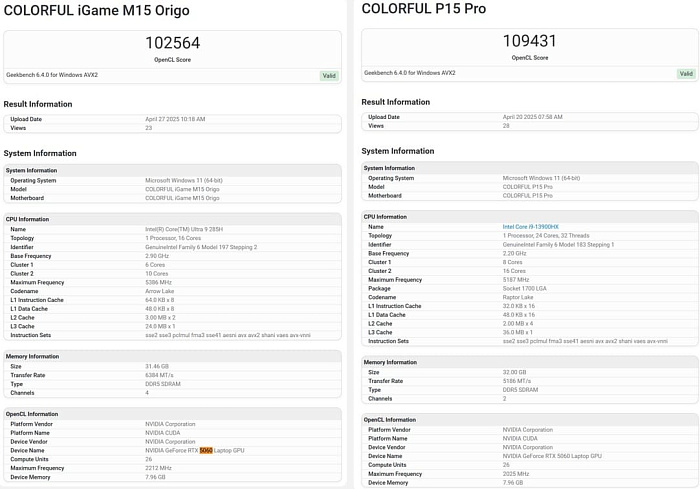The width and height of the screenshot is (700, 489).
Task: Click the Cluster 1 value '8 Cores'
Action: click(512, 263)
